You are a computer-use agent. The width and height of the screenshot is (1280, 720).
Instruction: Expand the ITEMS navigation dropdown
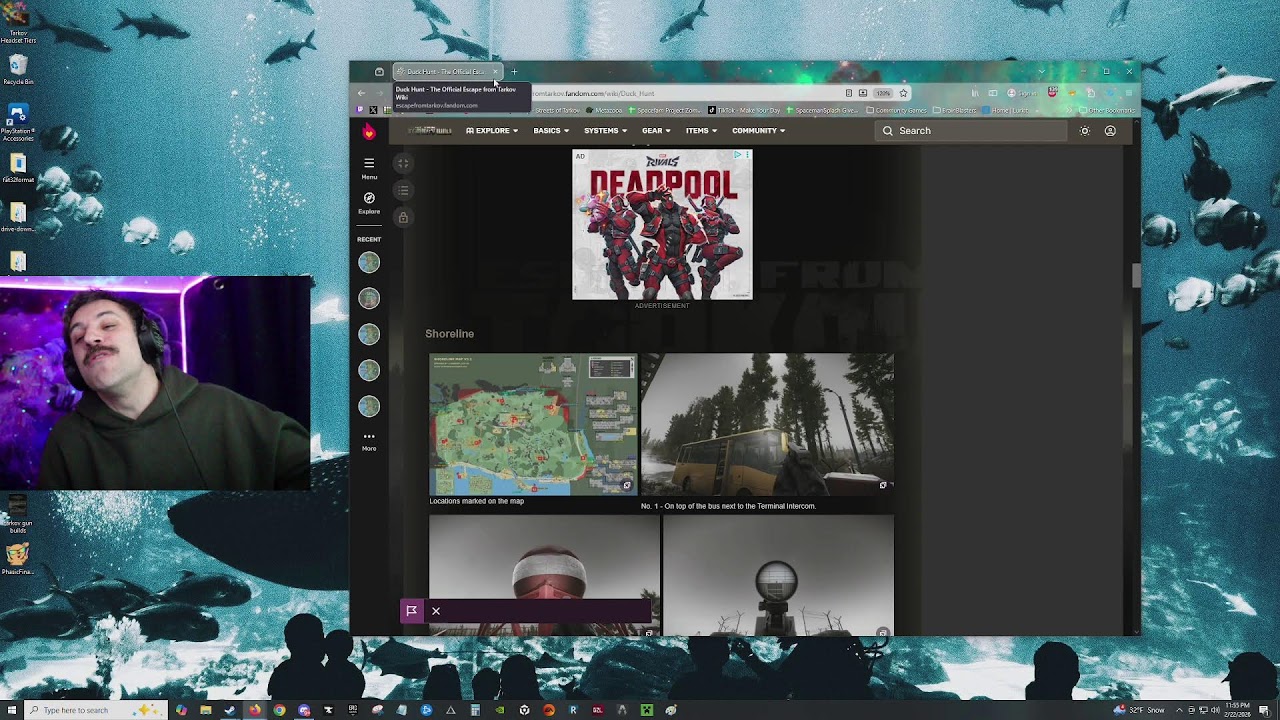click(701, 131)
